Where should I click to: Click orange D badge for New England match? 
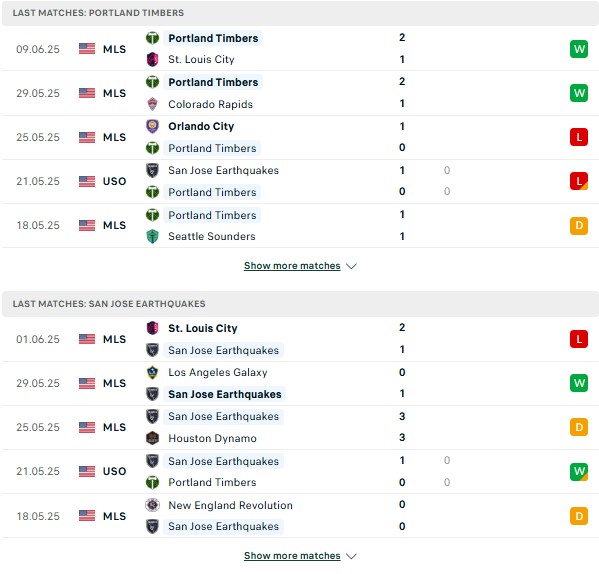tap(579, 516)
